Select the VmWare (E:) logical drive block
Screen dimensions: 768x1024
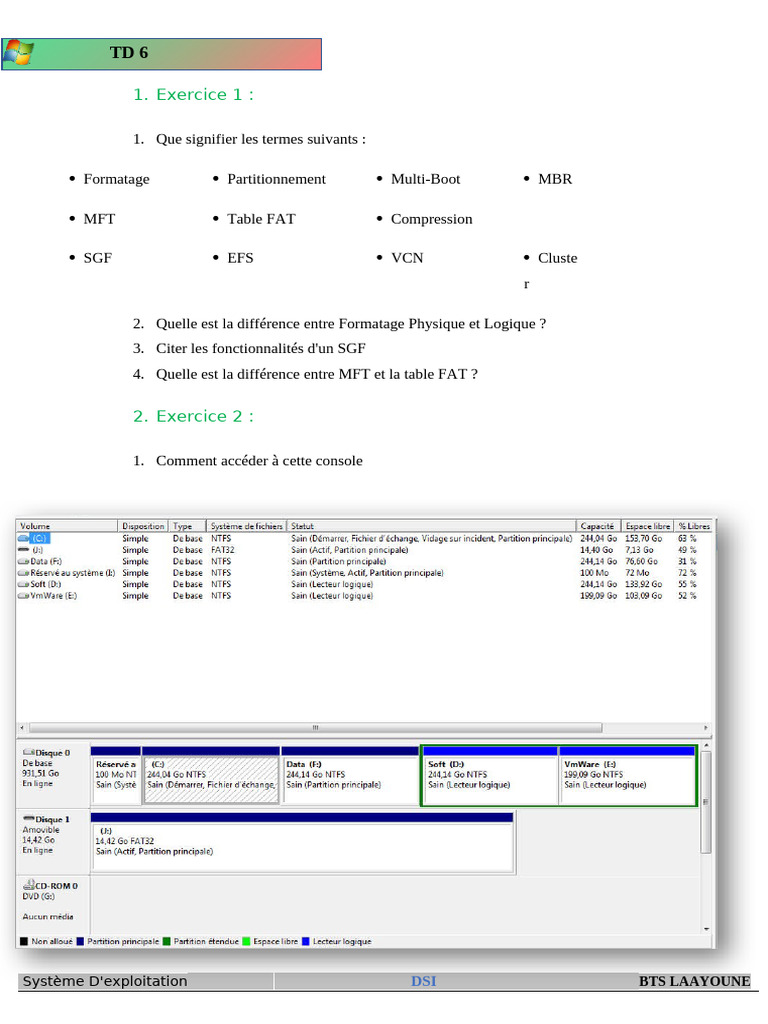click(628, 776)
